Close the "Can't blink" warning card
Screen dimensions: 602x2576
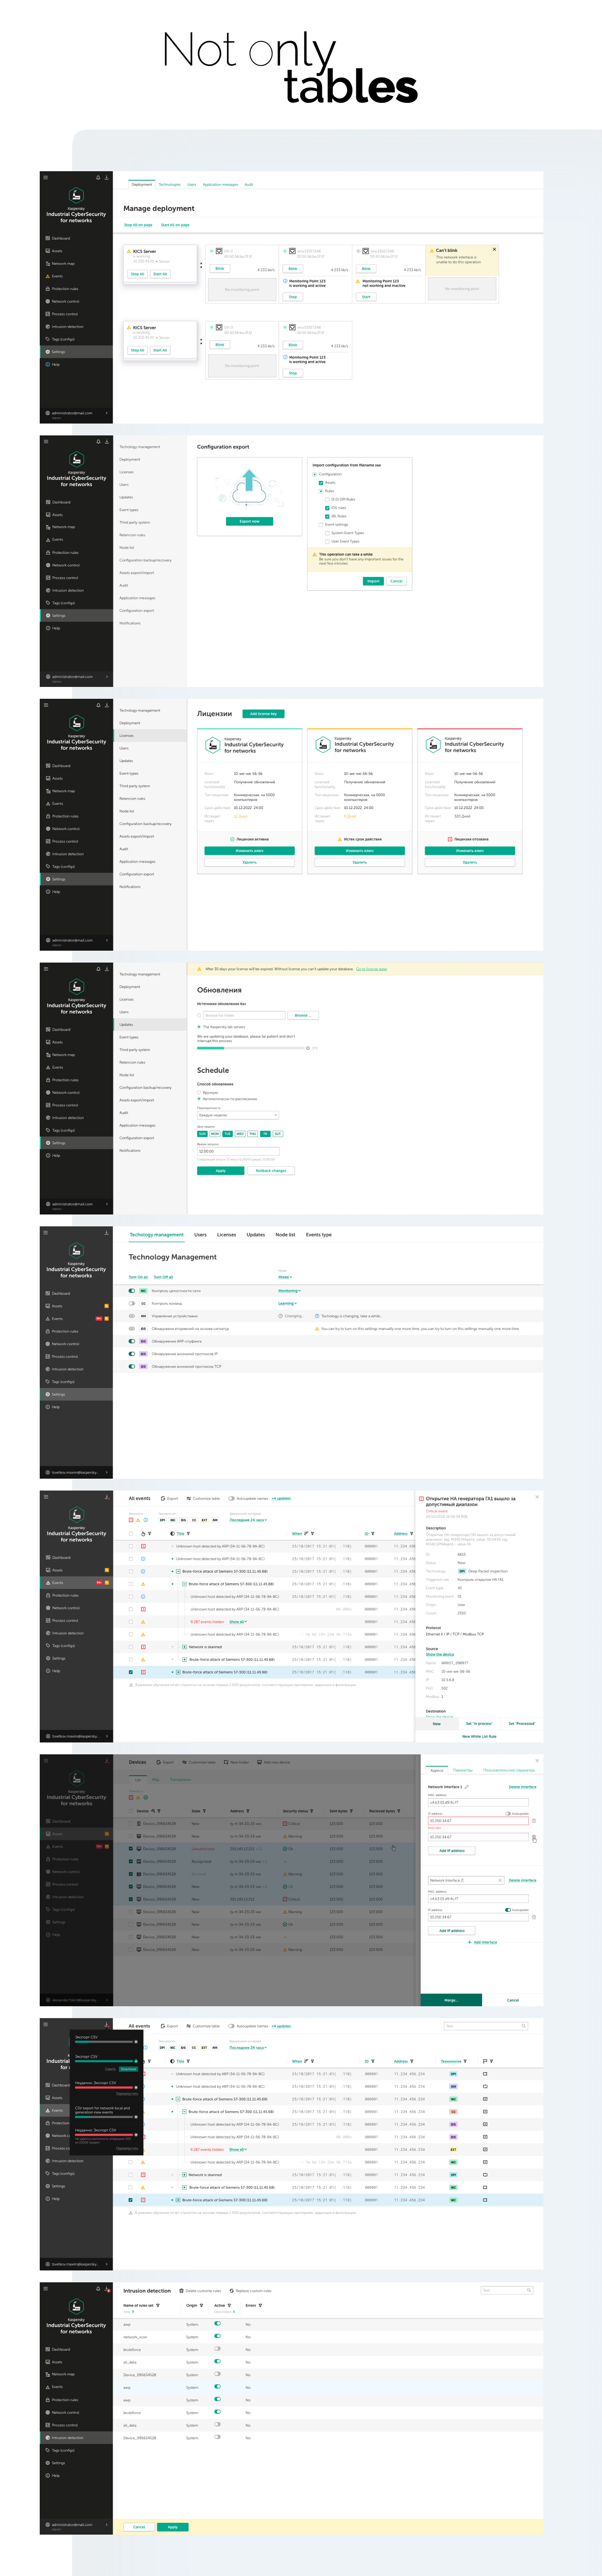tap(493, 249)
